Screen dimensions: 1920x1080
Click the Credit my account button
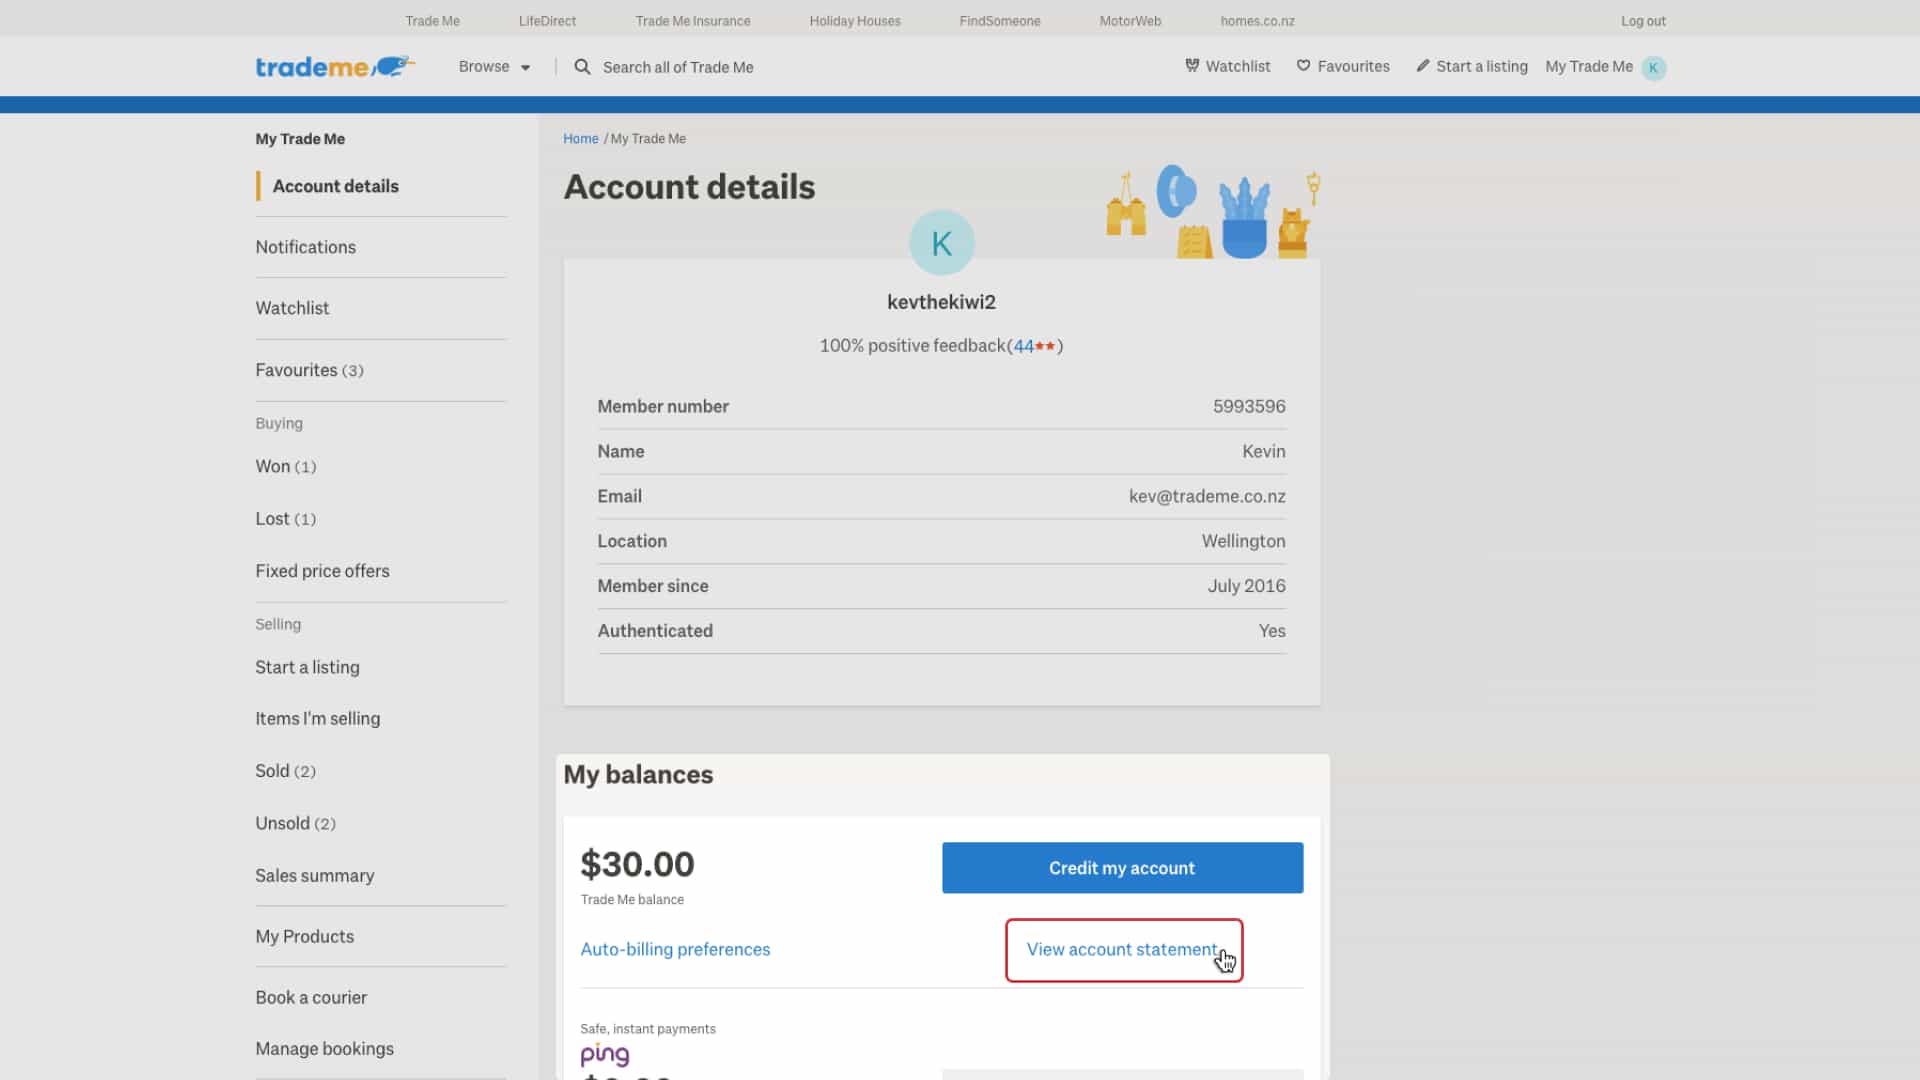coord(1122,868)
